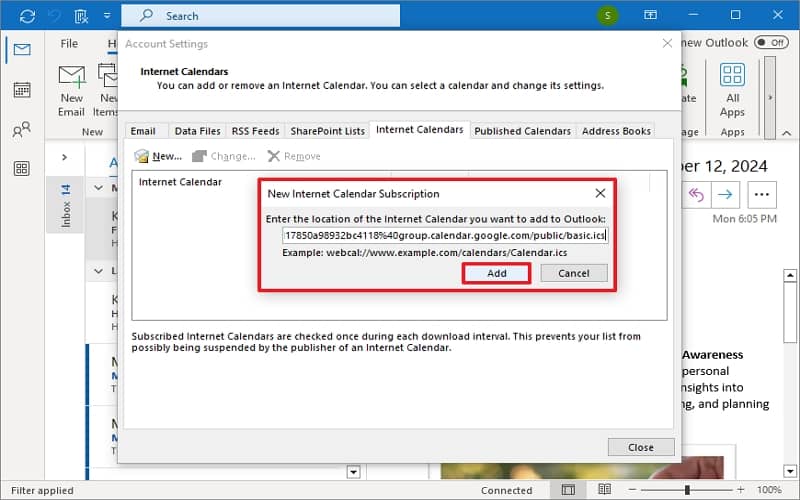Open the File menu tab

[x=69, y=44]
